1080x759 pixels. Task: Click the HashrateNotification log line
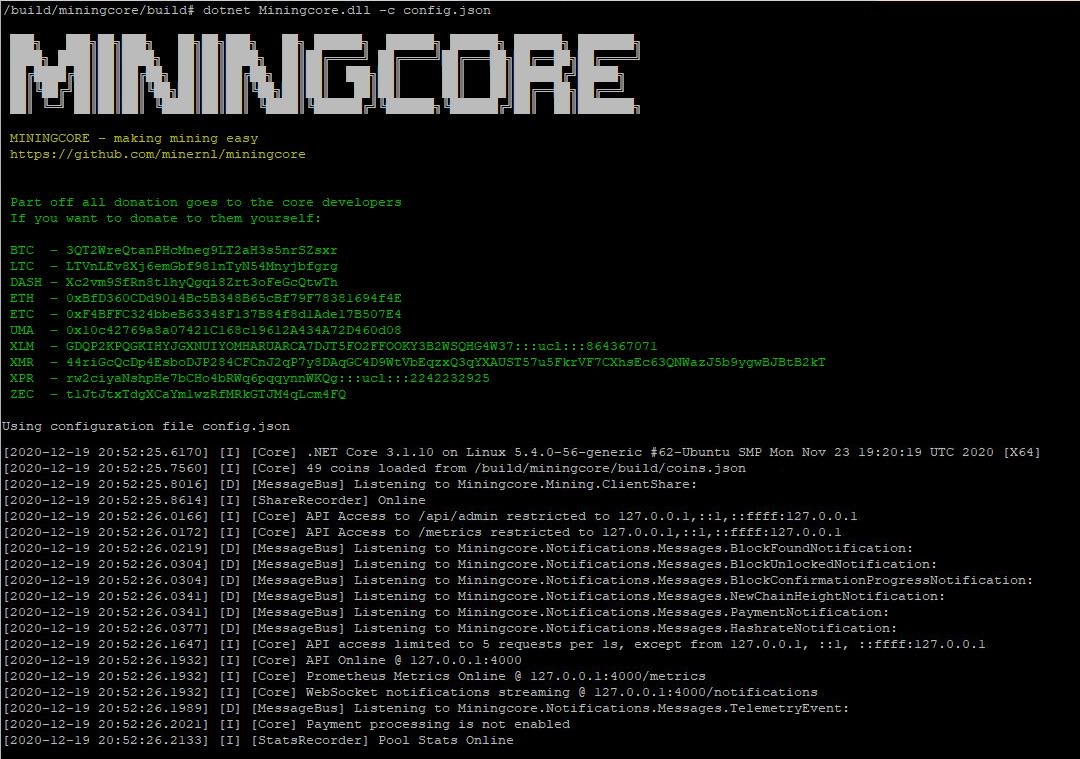tap(450, 628)
